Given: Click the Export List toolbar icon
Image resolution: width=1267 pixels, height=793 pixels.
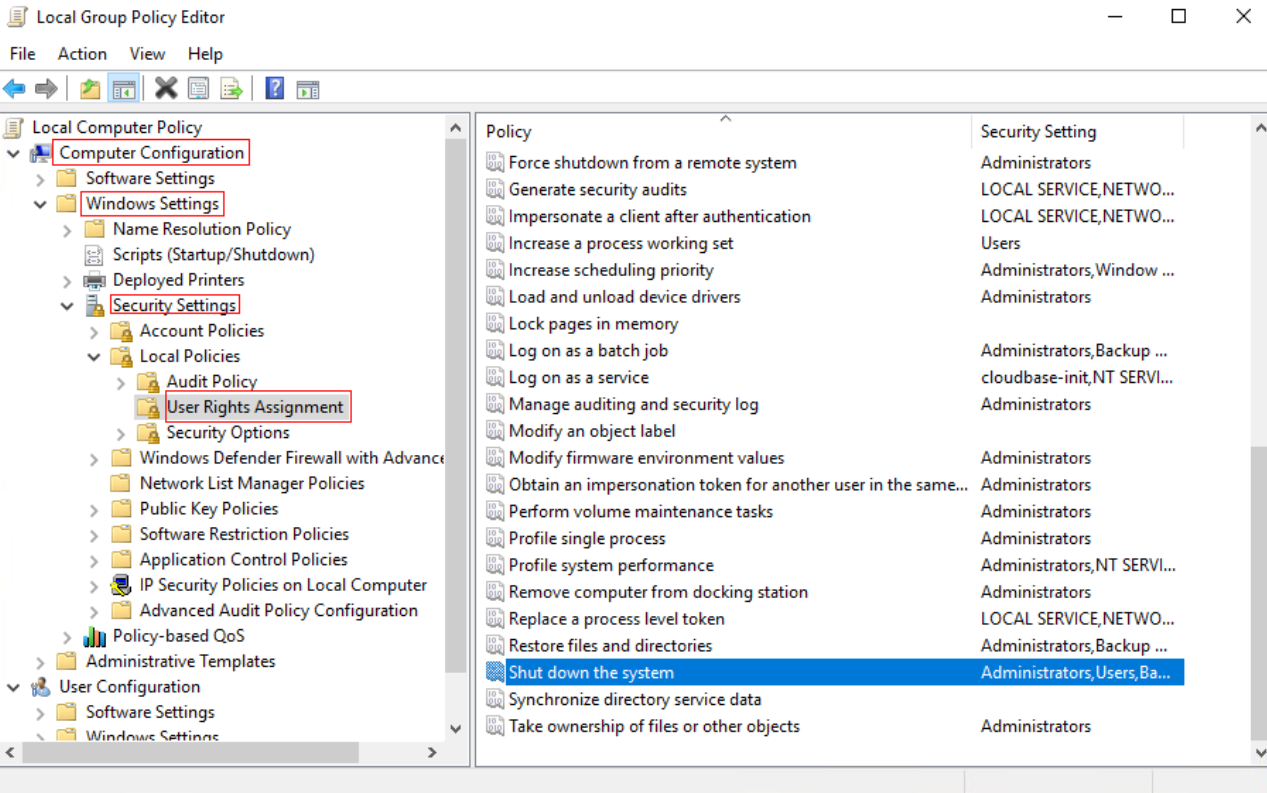Looking at the screenshot, I should click(x=232, y=89).
